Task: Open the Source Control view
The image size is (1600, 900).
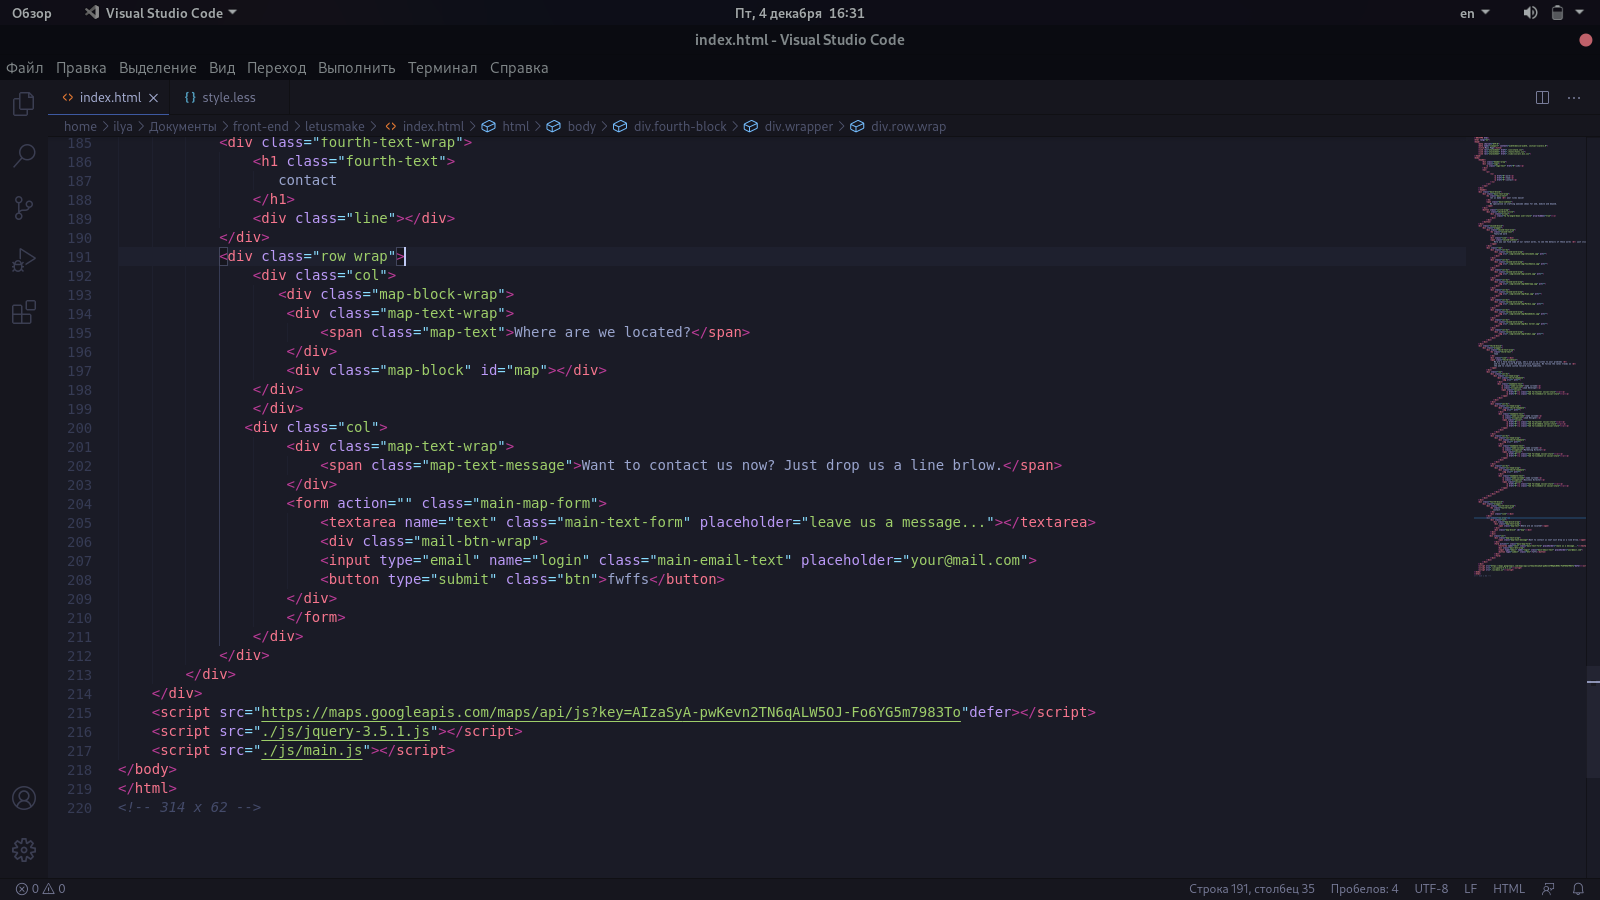Action: tap(24, 207)
